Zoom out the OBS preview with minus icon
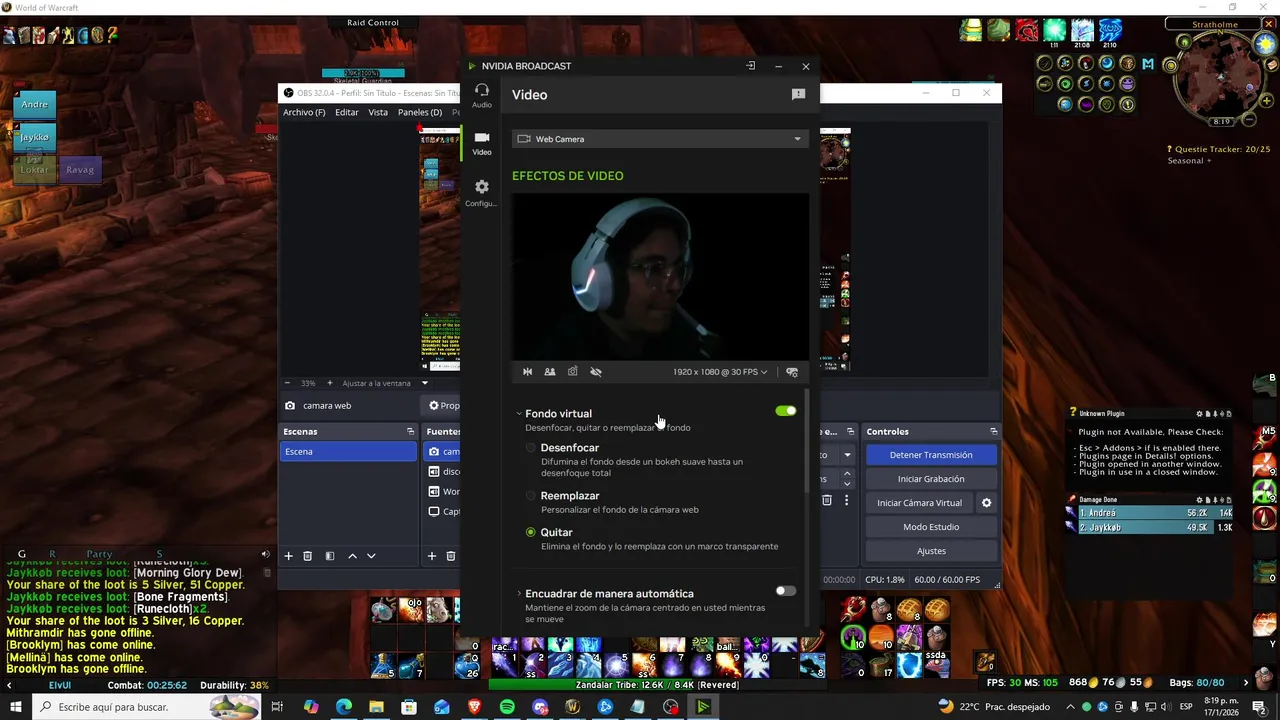1280x720 pixels. pos(288,383)
